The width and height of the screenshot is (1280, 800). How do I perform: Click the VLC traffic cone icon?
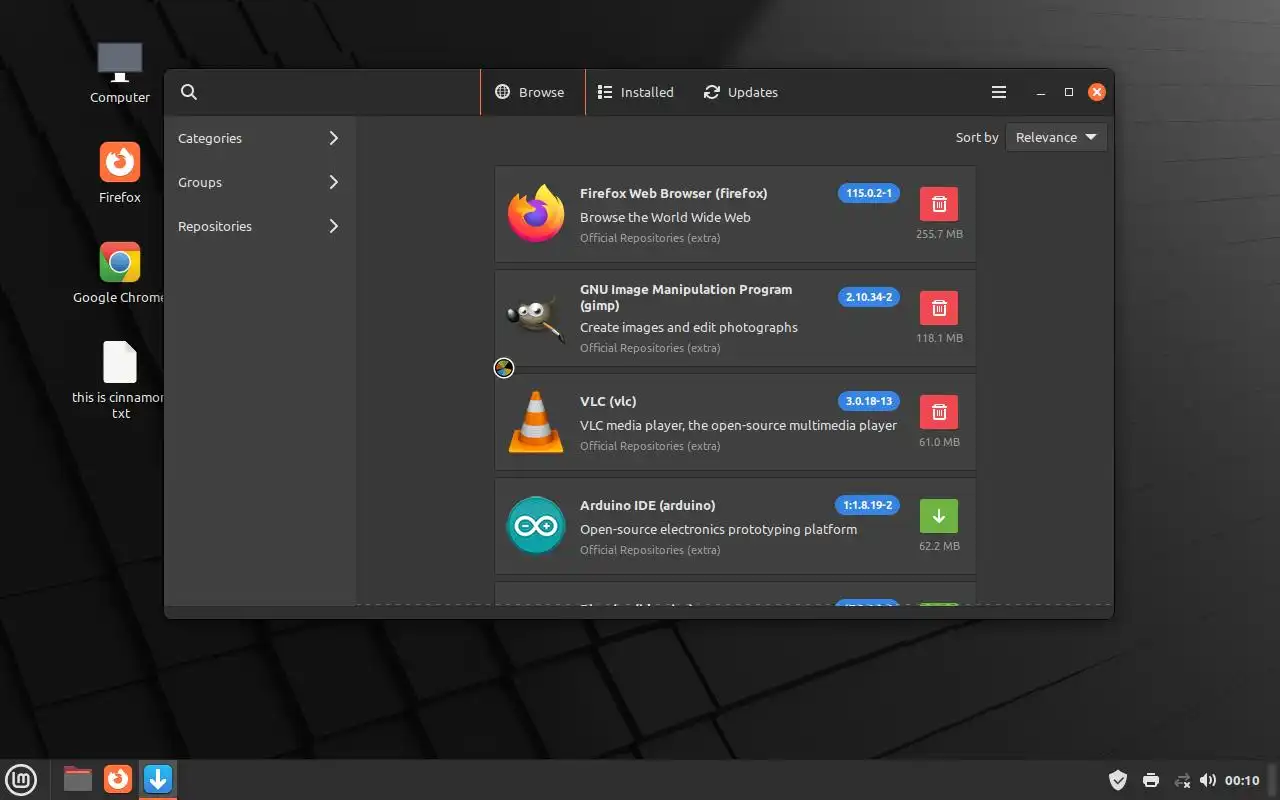pyautogui.click(x=536, y=422)
